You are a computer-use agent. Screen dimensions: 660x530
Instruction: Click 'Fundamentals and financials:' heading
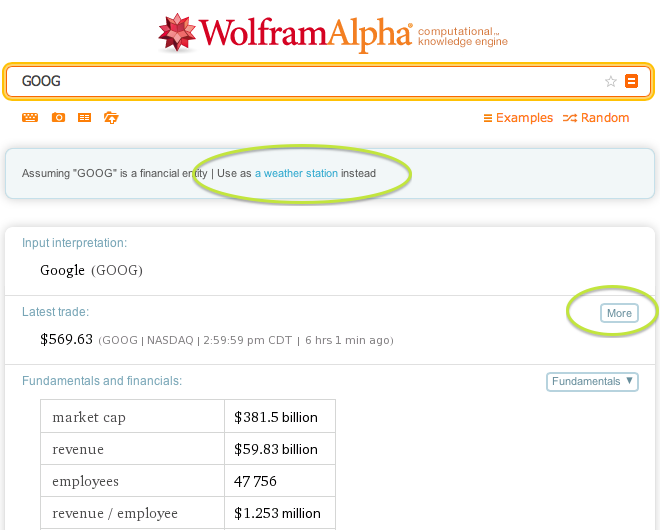(x=102, y=381)
